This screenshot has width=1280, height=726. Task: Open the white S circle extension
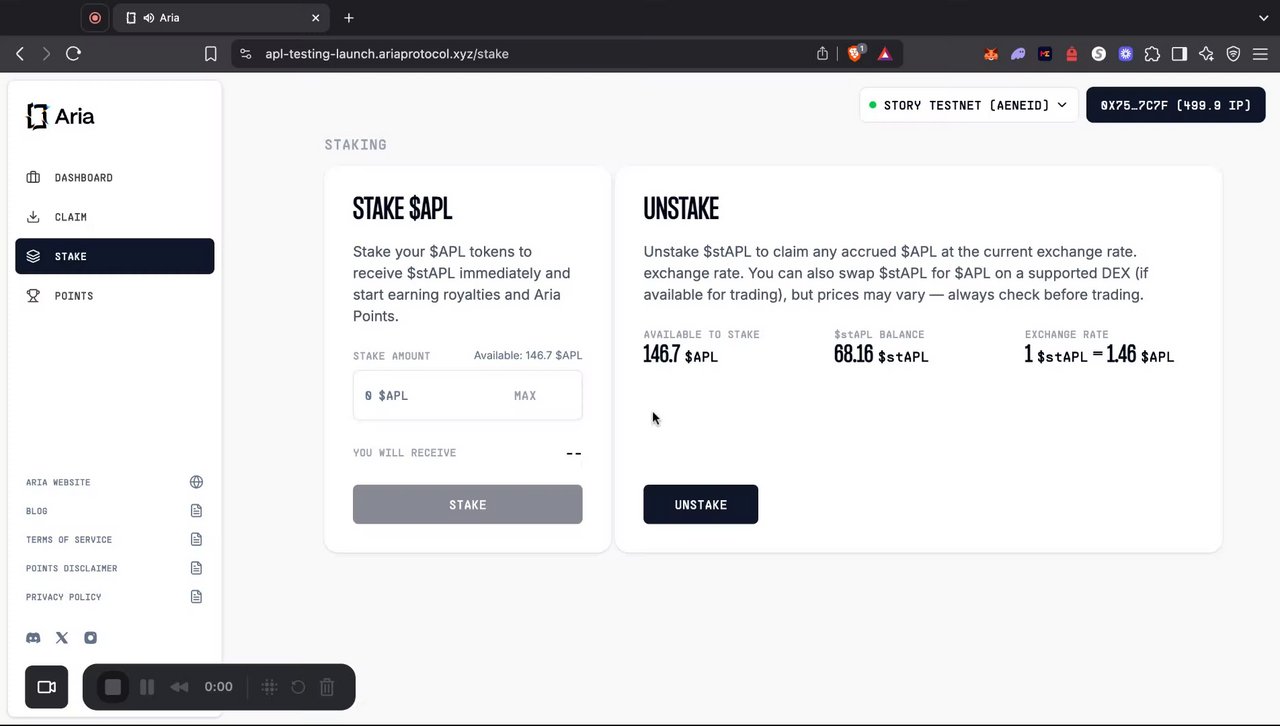click(1099, 54)
